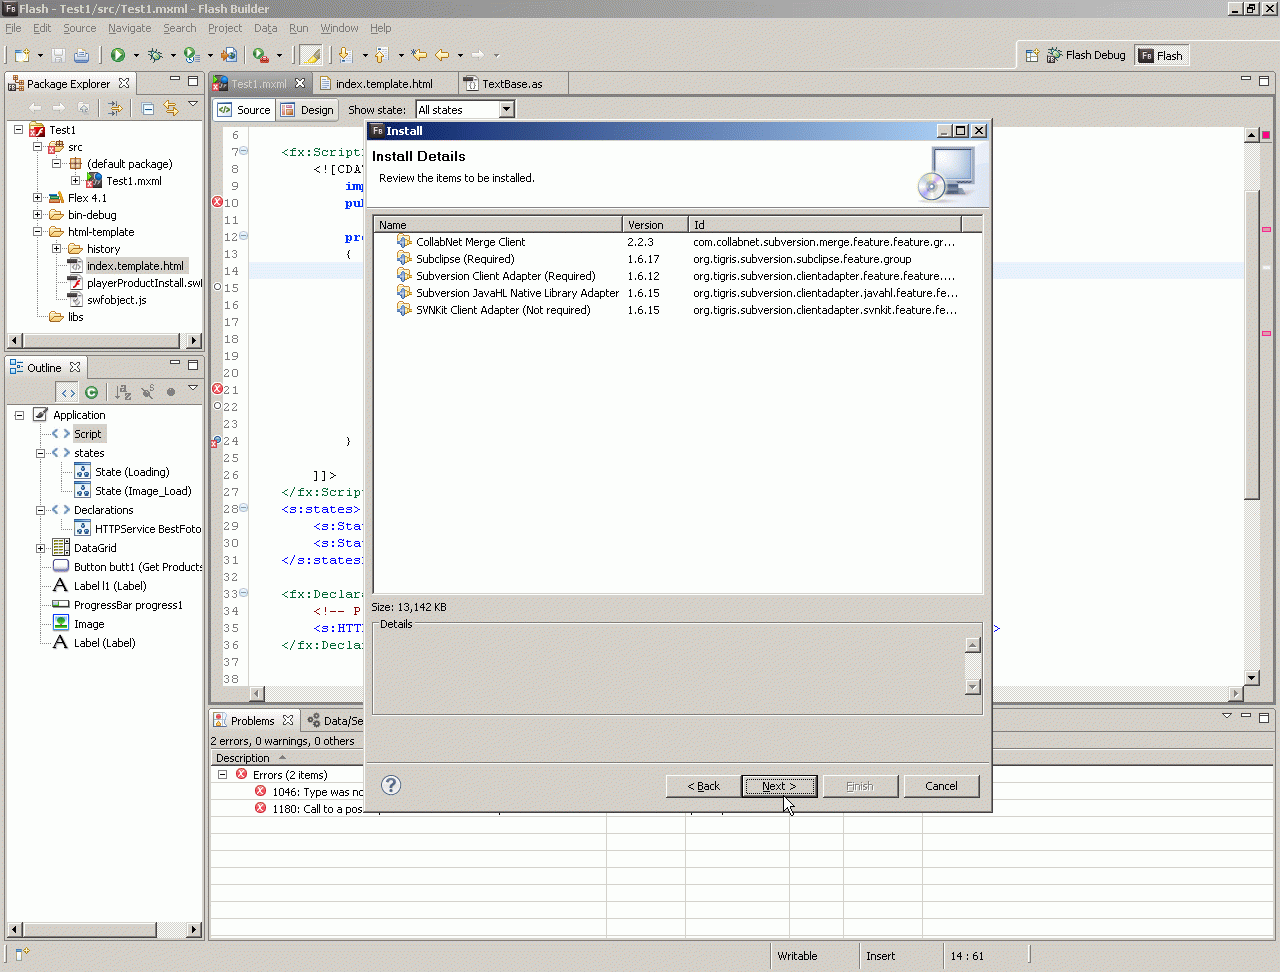Click Back in the Install dialog
The image size is (1280, 972).
point(704,786)
